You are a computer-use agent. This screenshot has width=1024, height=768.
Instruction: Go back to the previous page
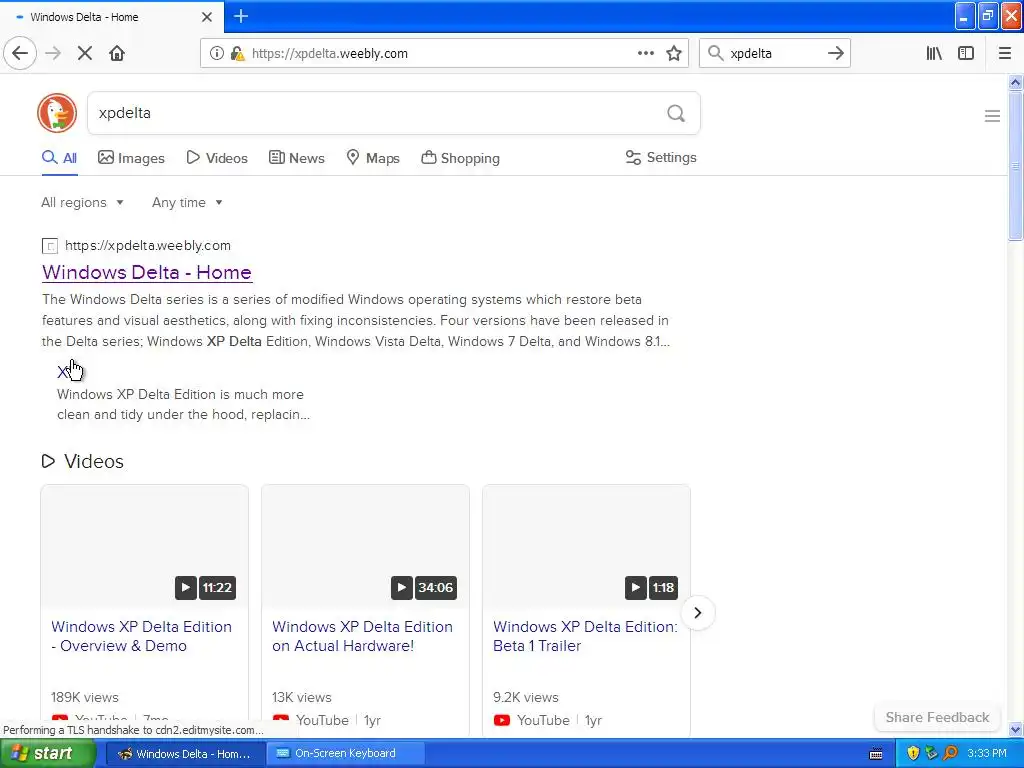20,53
